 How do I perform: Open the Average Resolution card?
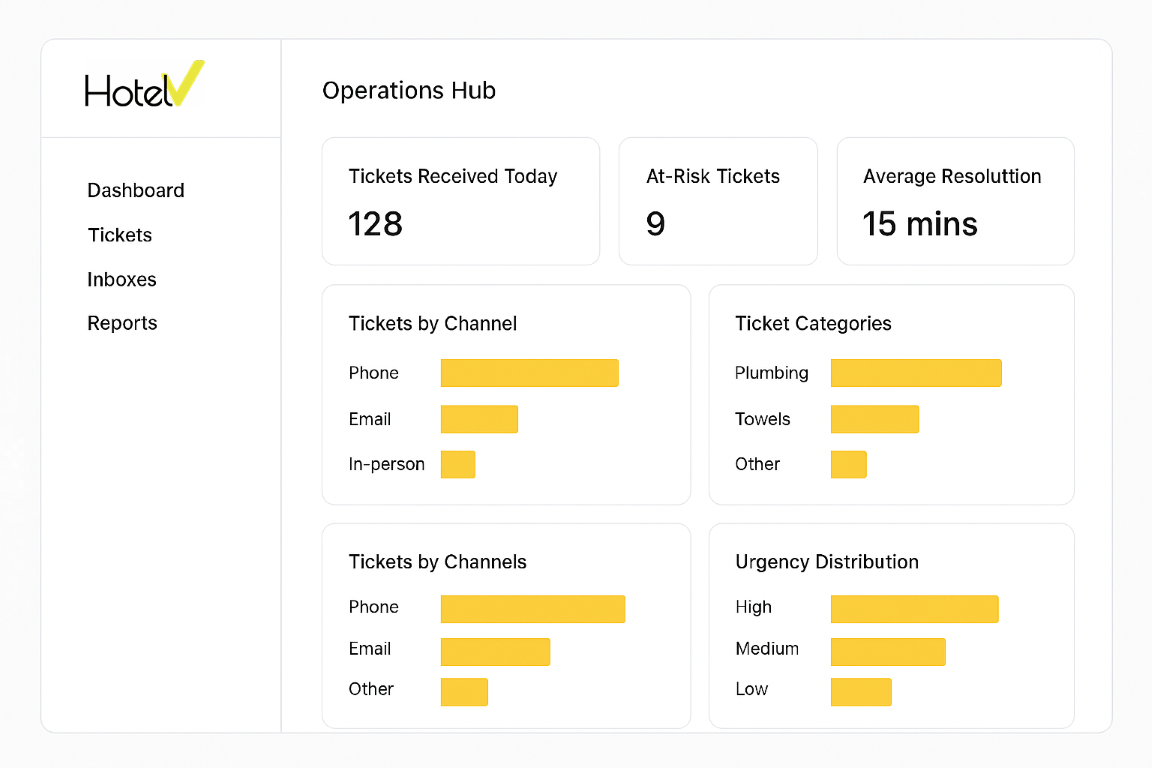(955, 201)
